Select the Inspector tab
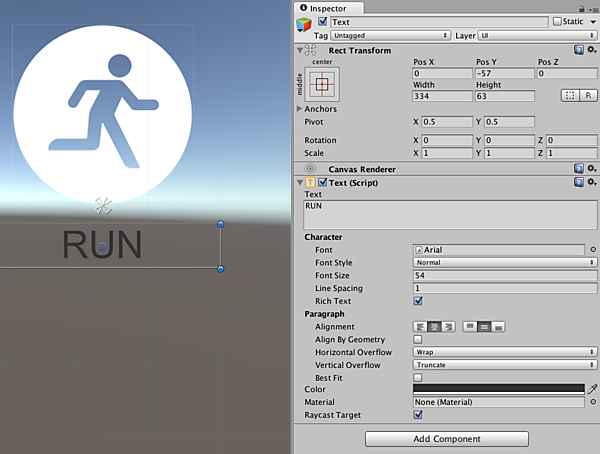The width and height of the screenshot is (600, 454). coord(326,8)
